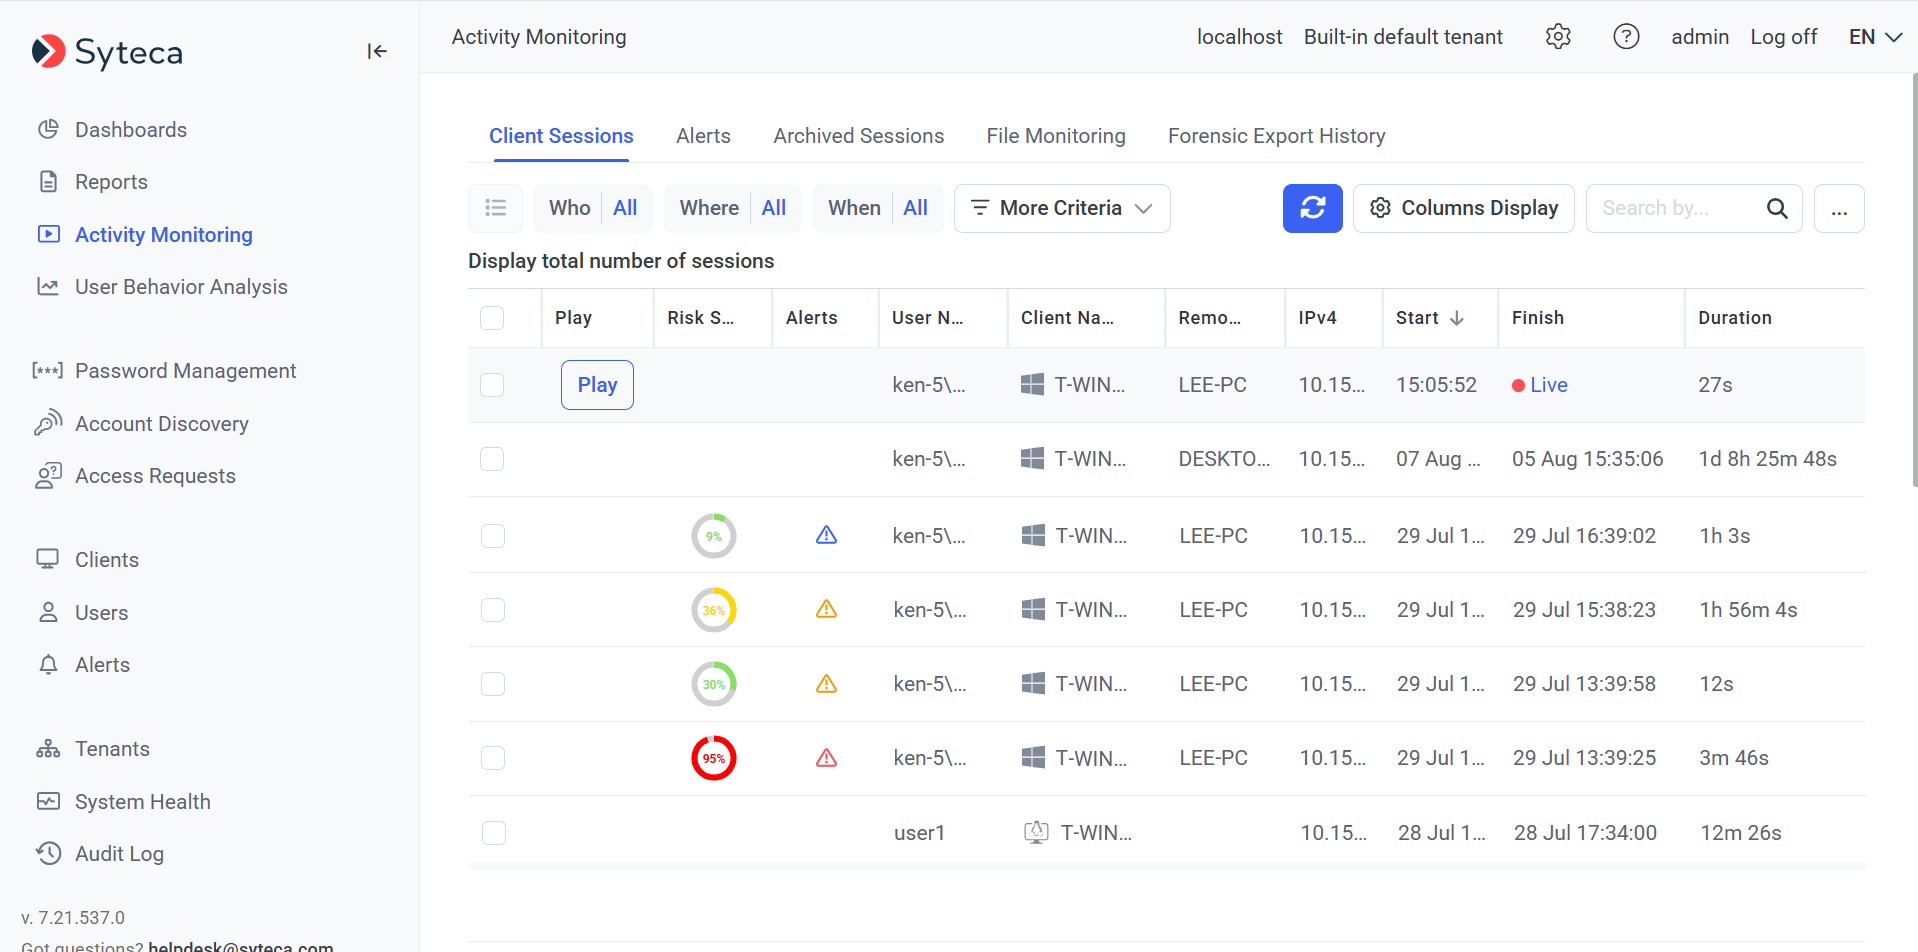Open the three-dots more options button
This screenshot has height=952, width=1918.
(1839, 208)
